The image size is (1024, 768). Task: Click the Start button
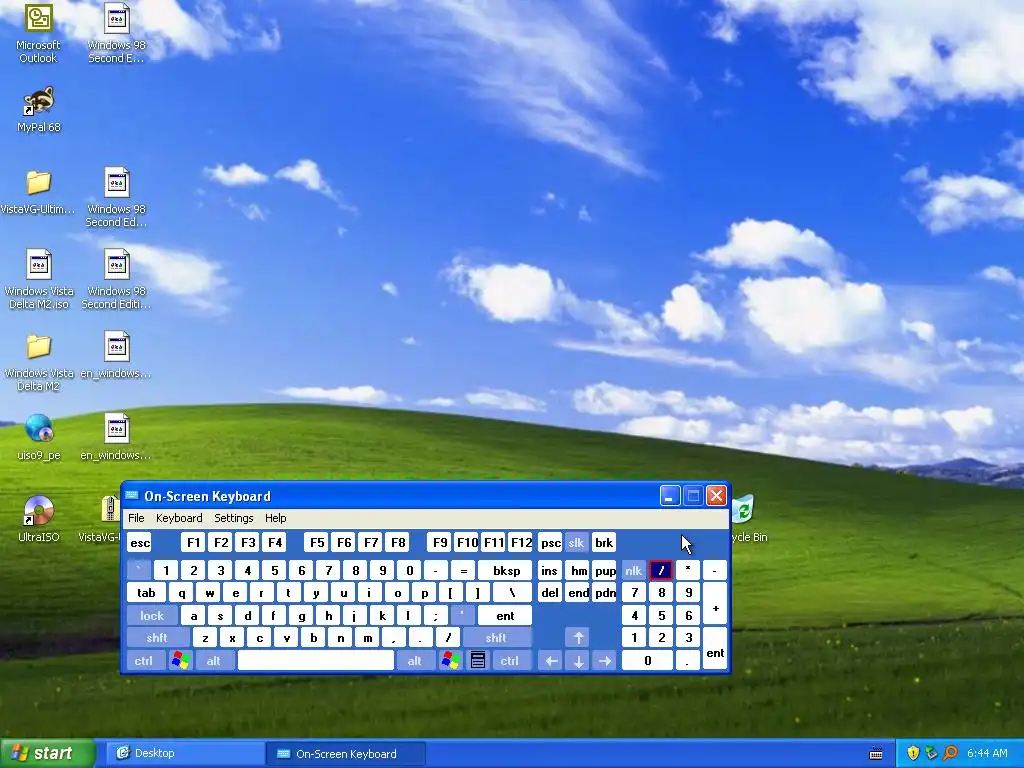[x=47, y=753]
